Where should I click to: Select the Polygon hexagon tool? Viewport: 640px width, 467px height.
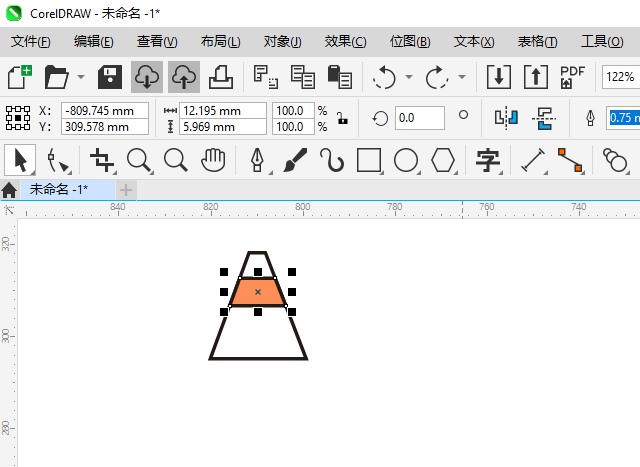coord(443,160)
